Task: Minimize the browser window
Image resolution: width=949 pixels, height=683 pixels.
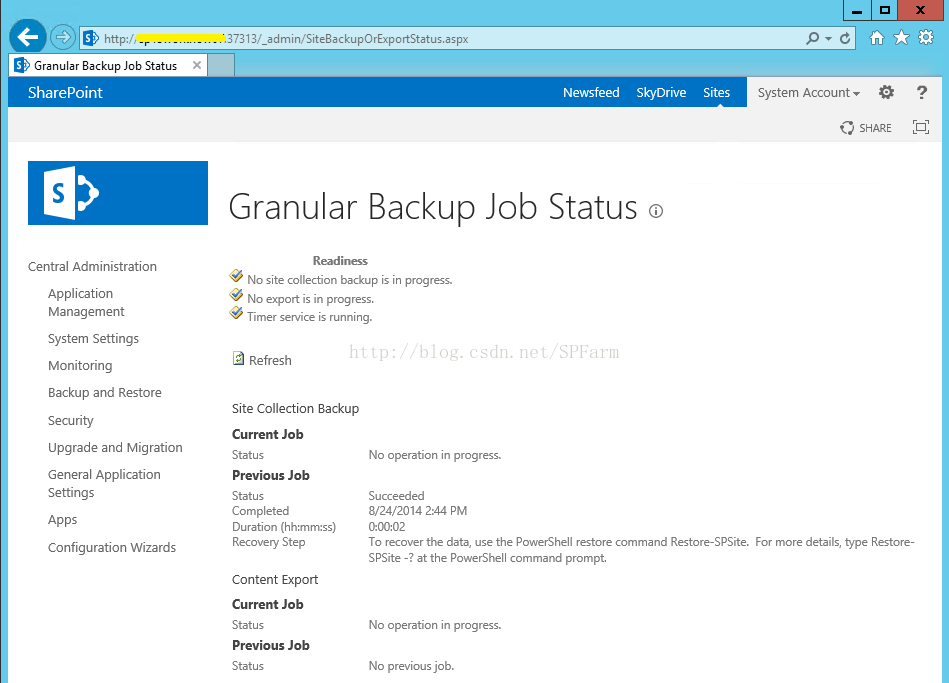Action: click(856, 10)
